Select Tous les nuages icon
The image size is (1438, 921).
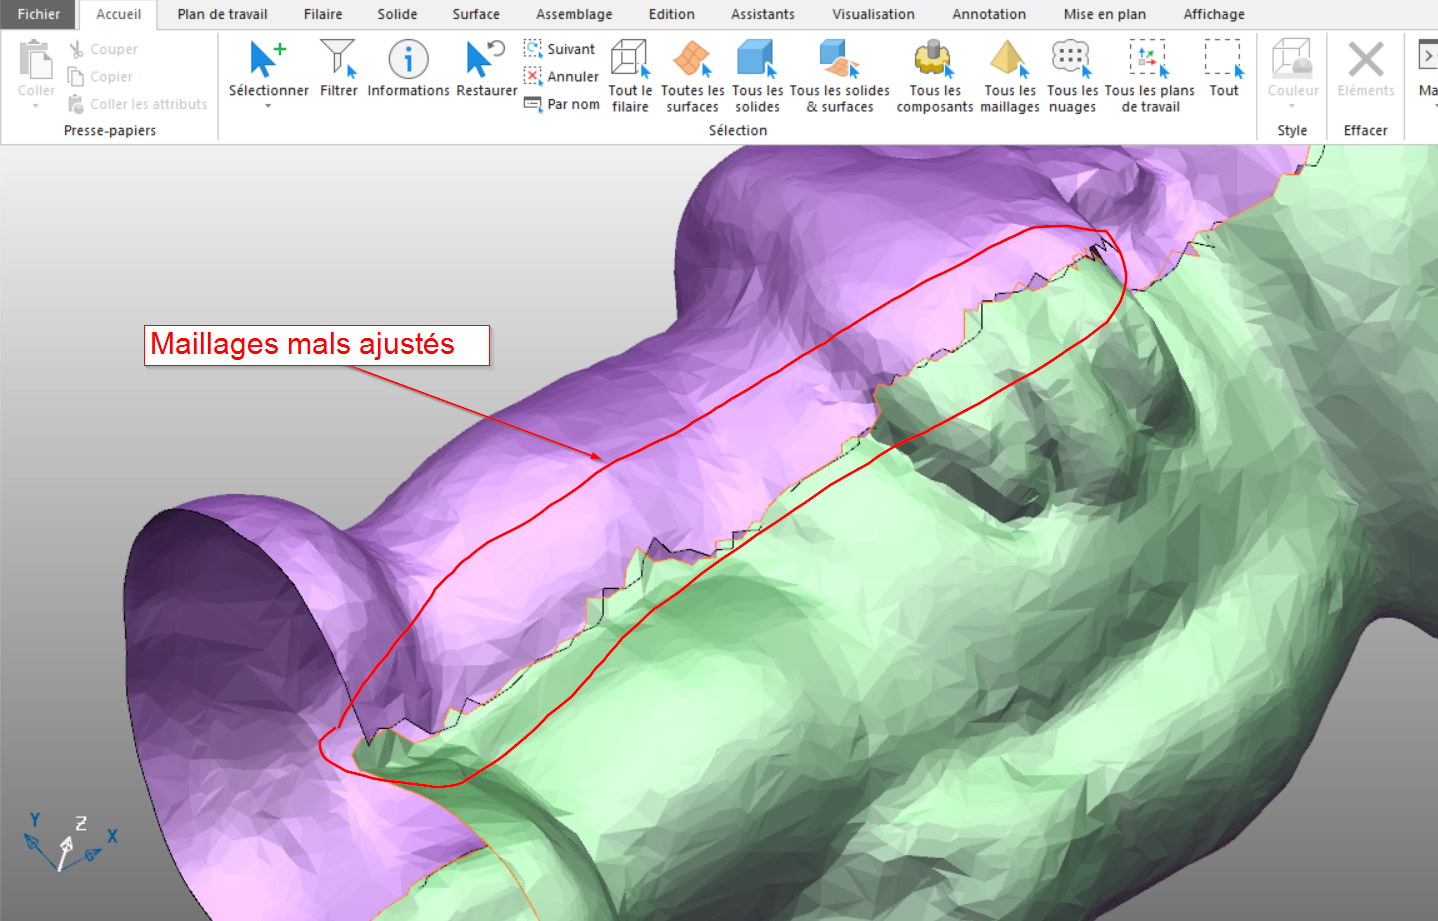coord(1072,59)
